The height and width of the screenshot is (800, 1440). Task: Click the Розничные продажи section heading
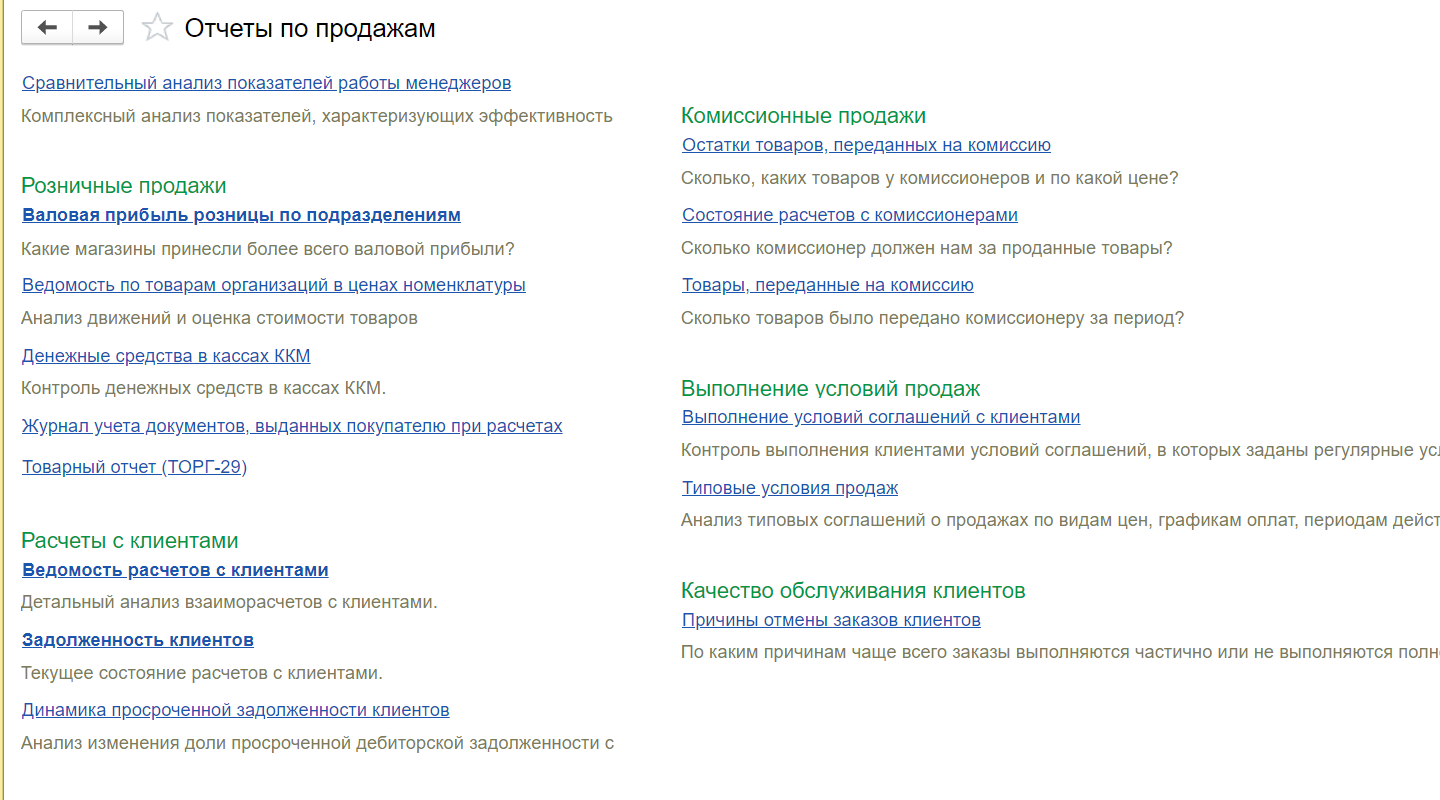click(x=124, y=186)
